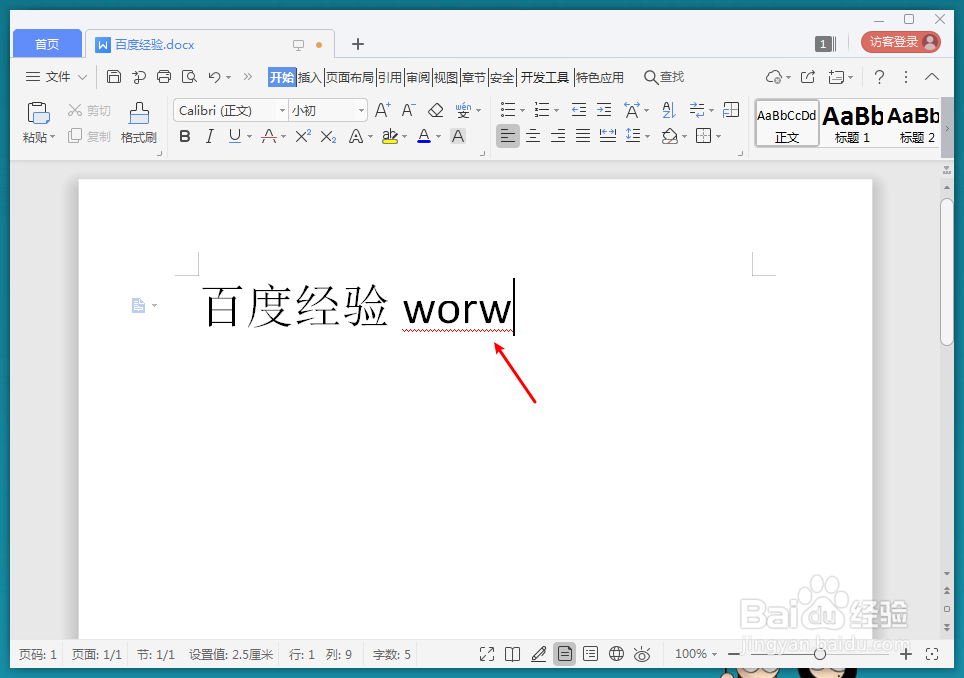Click the zoom slider handle

click(820, 654)
